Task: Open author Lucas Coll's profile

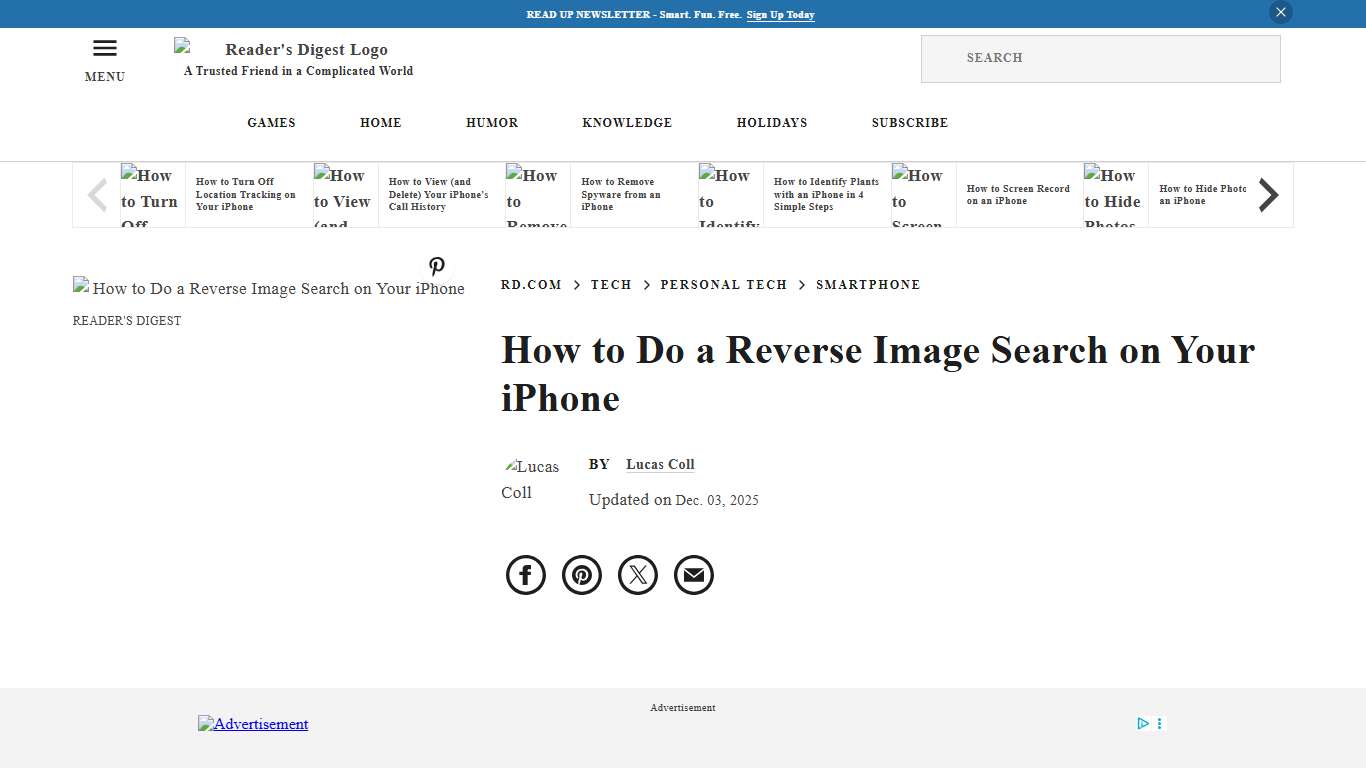Action: click(x=660, y=464)
